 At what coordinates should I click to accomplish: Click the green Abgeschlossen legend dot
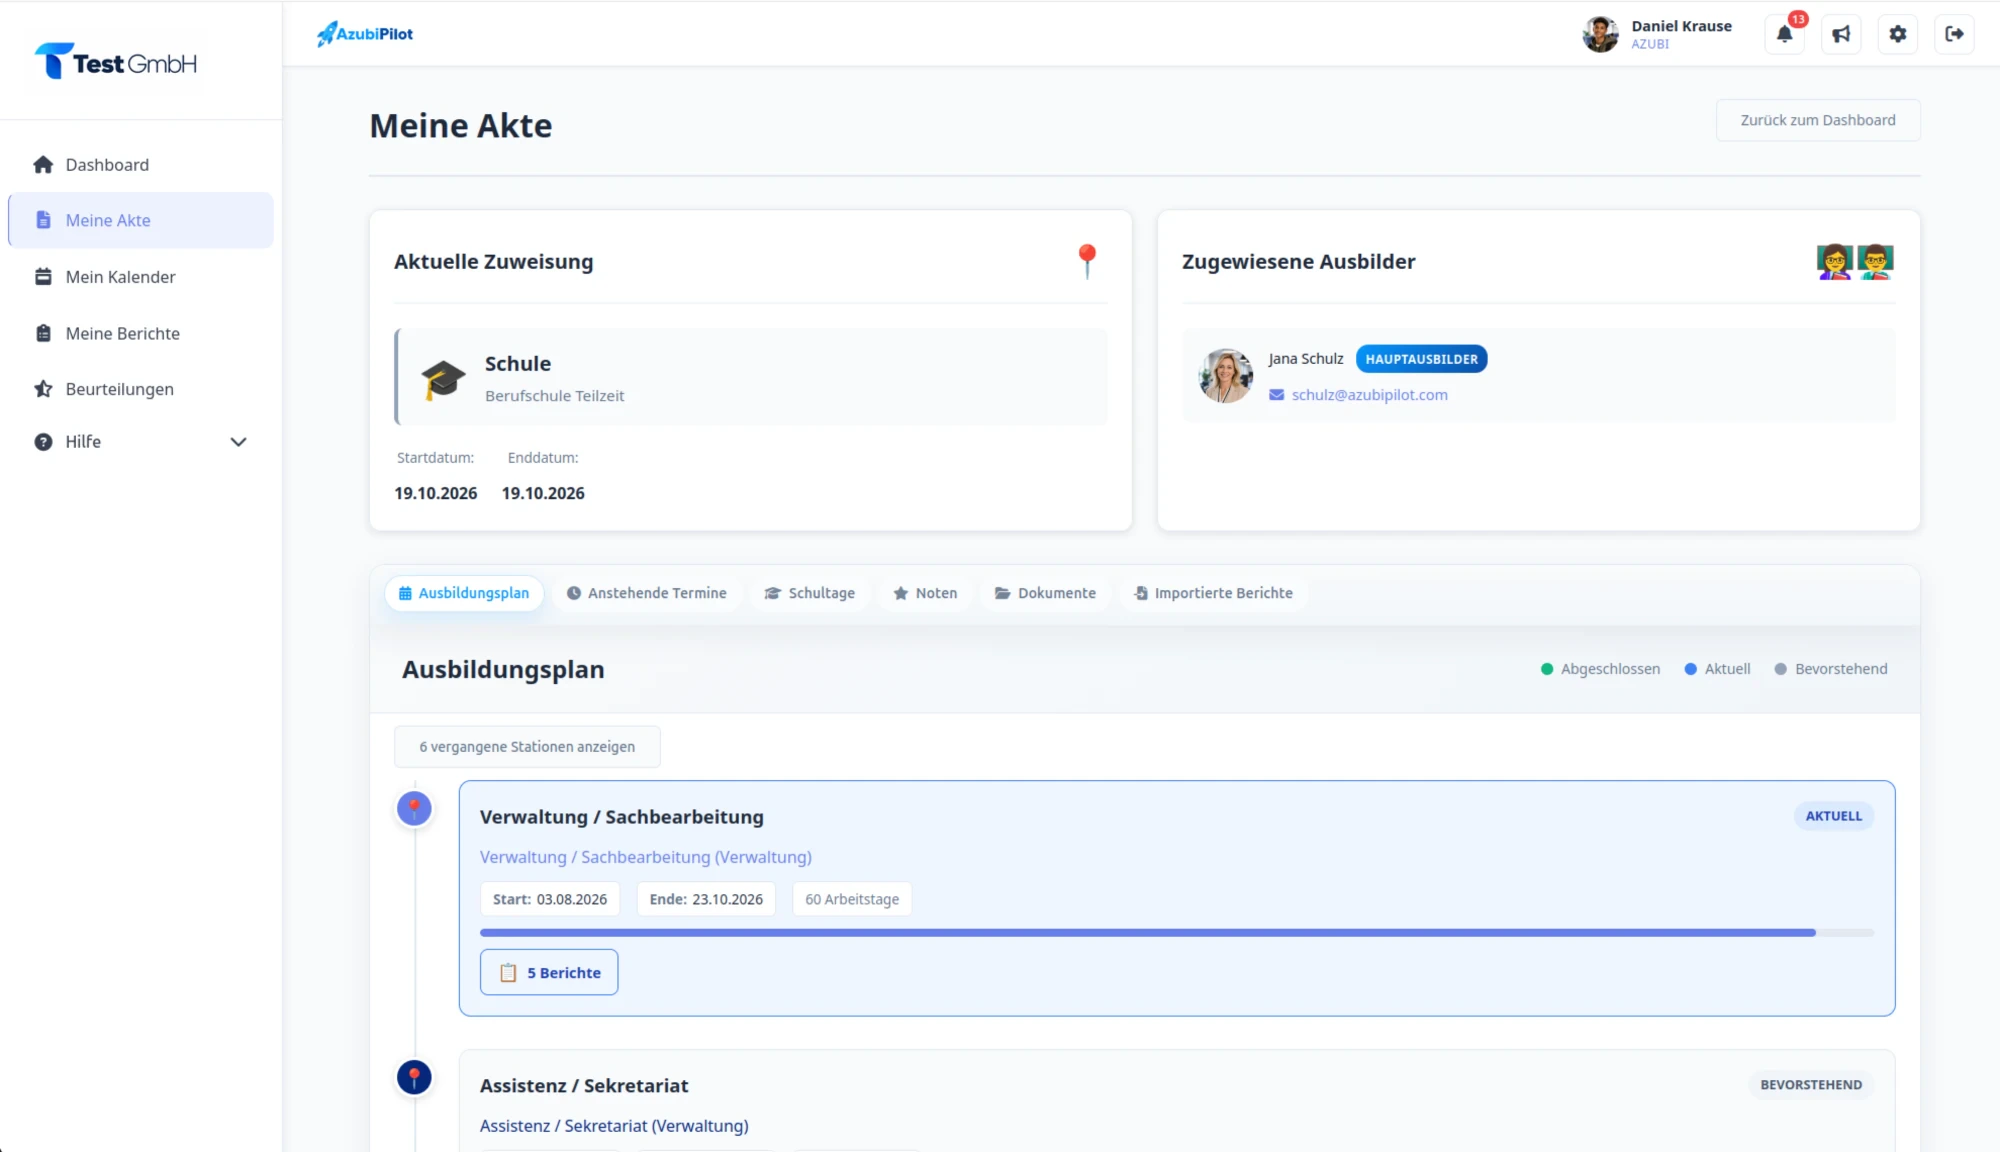[1547, 669]
